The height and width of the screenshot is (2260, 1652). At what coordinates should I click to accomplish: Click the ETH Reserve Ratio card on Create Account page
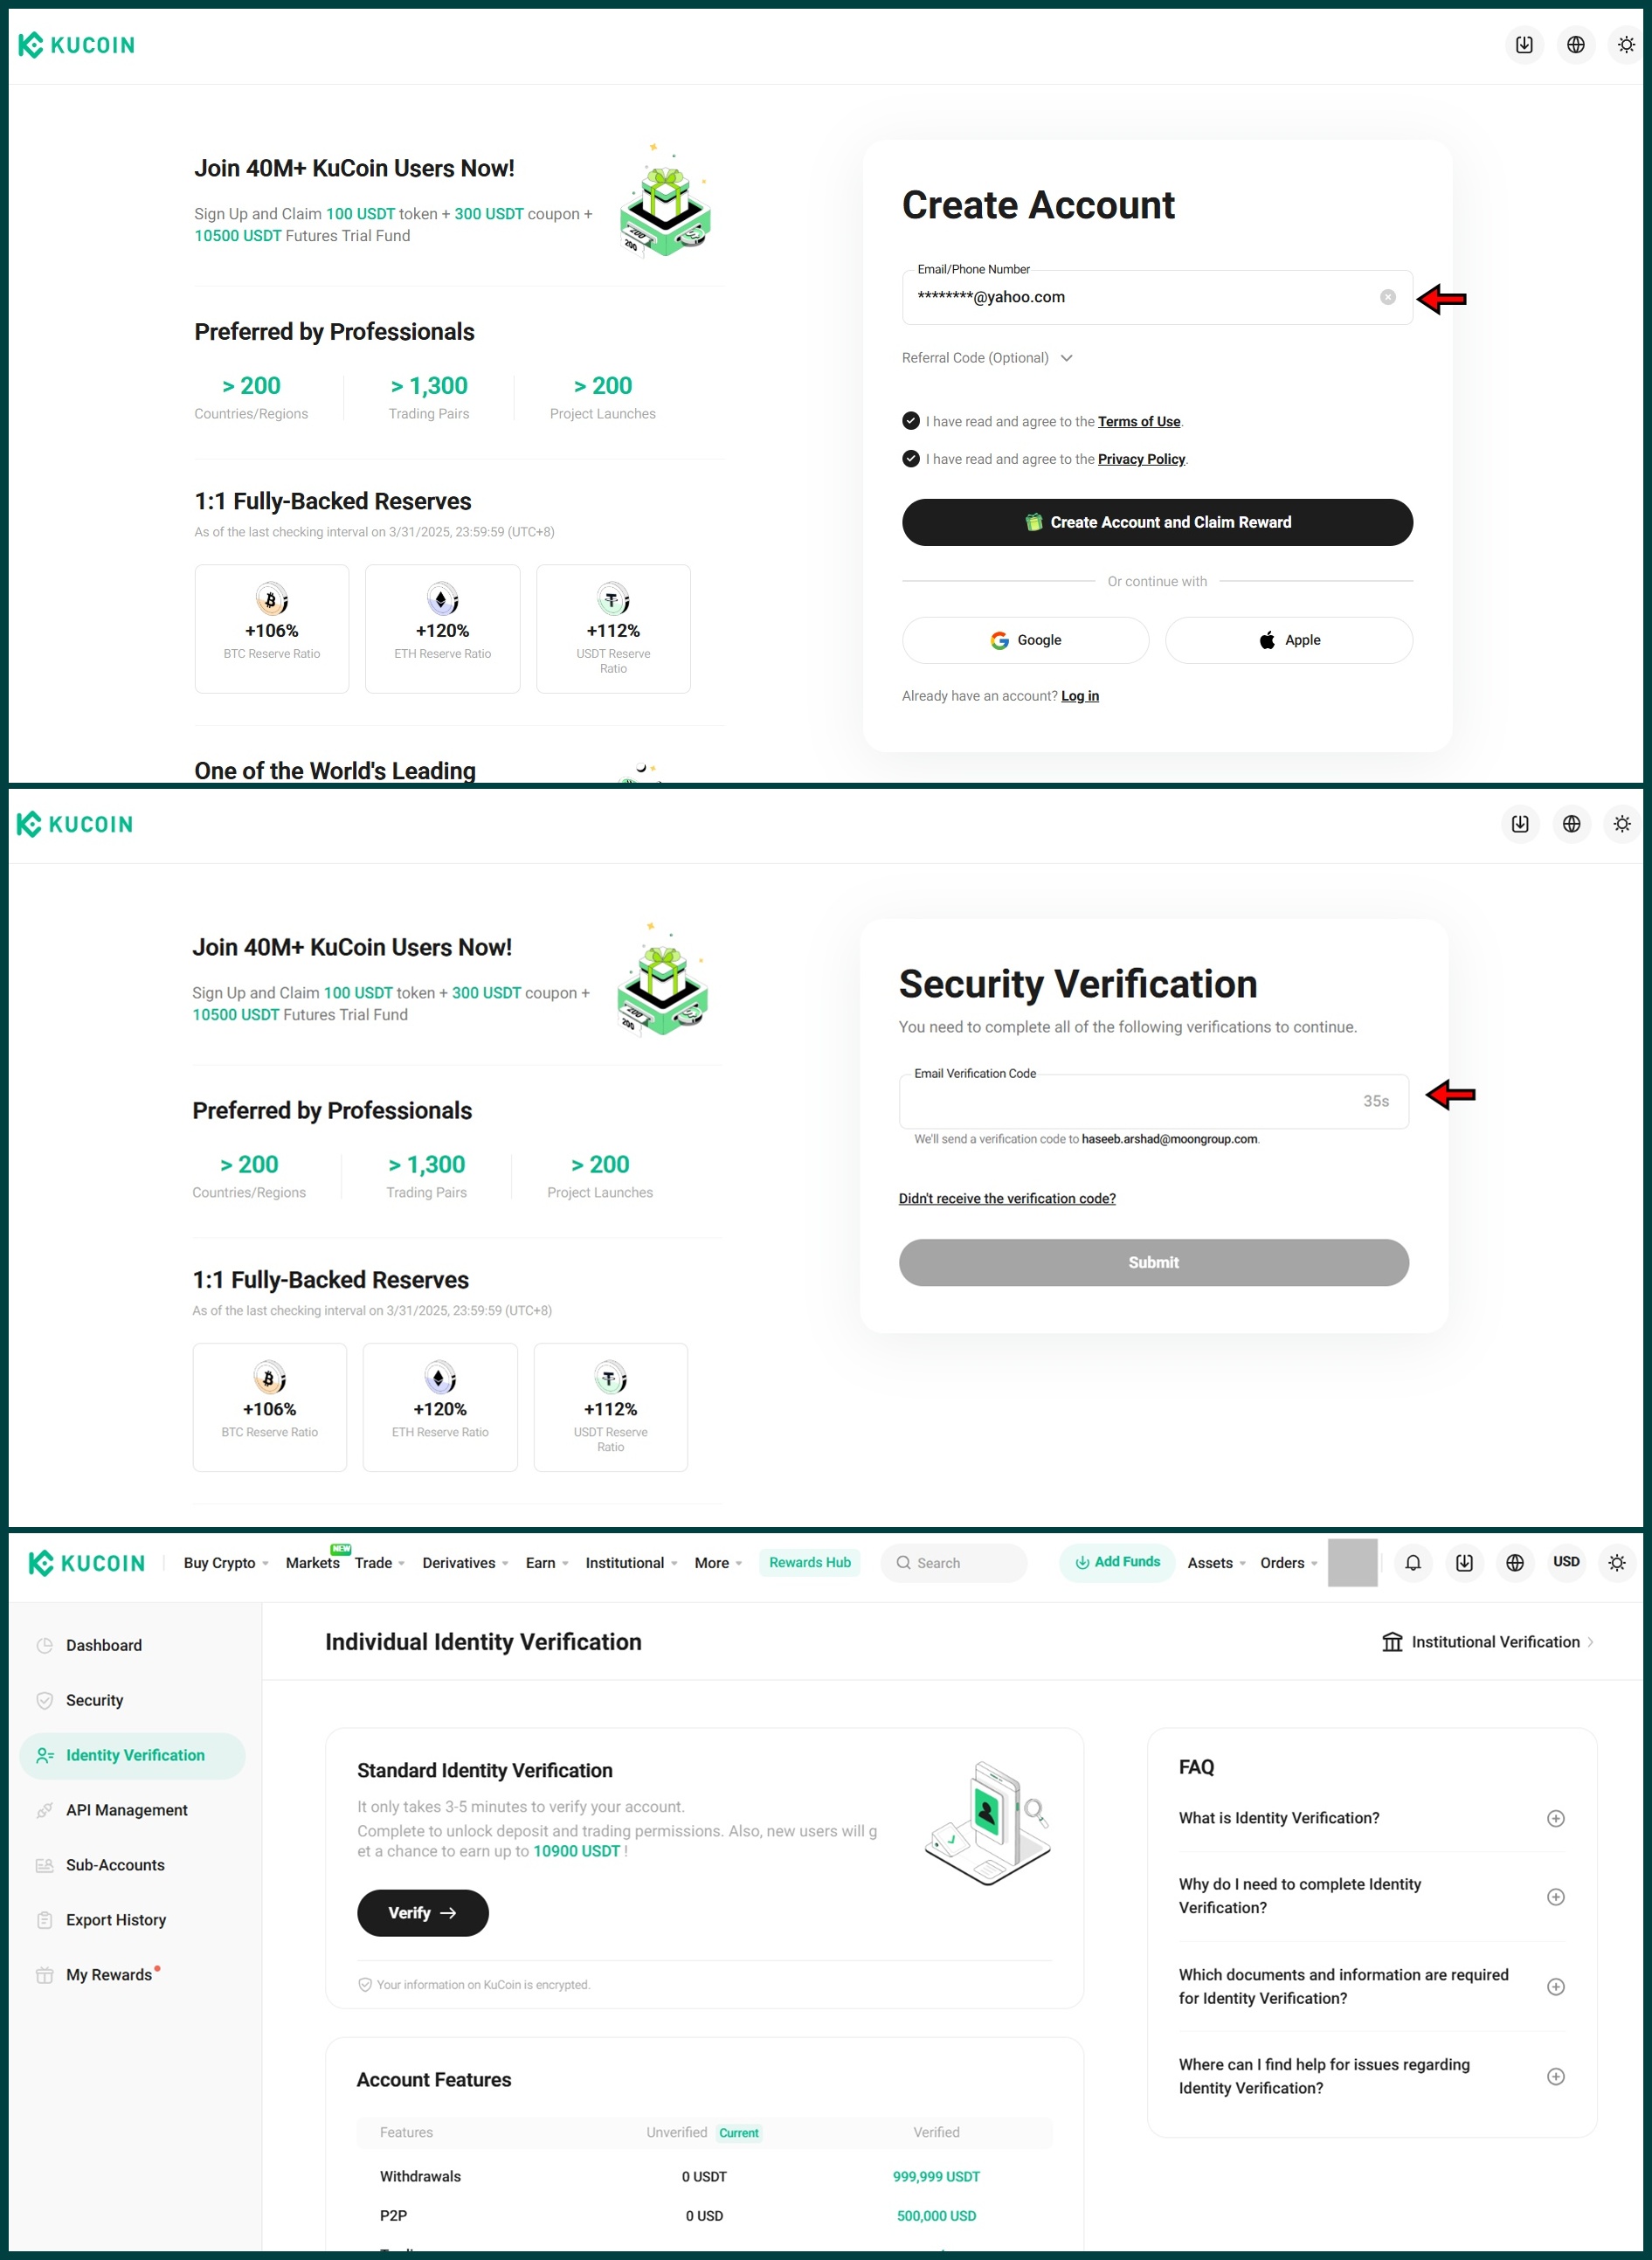[443, 629]
